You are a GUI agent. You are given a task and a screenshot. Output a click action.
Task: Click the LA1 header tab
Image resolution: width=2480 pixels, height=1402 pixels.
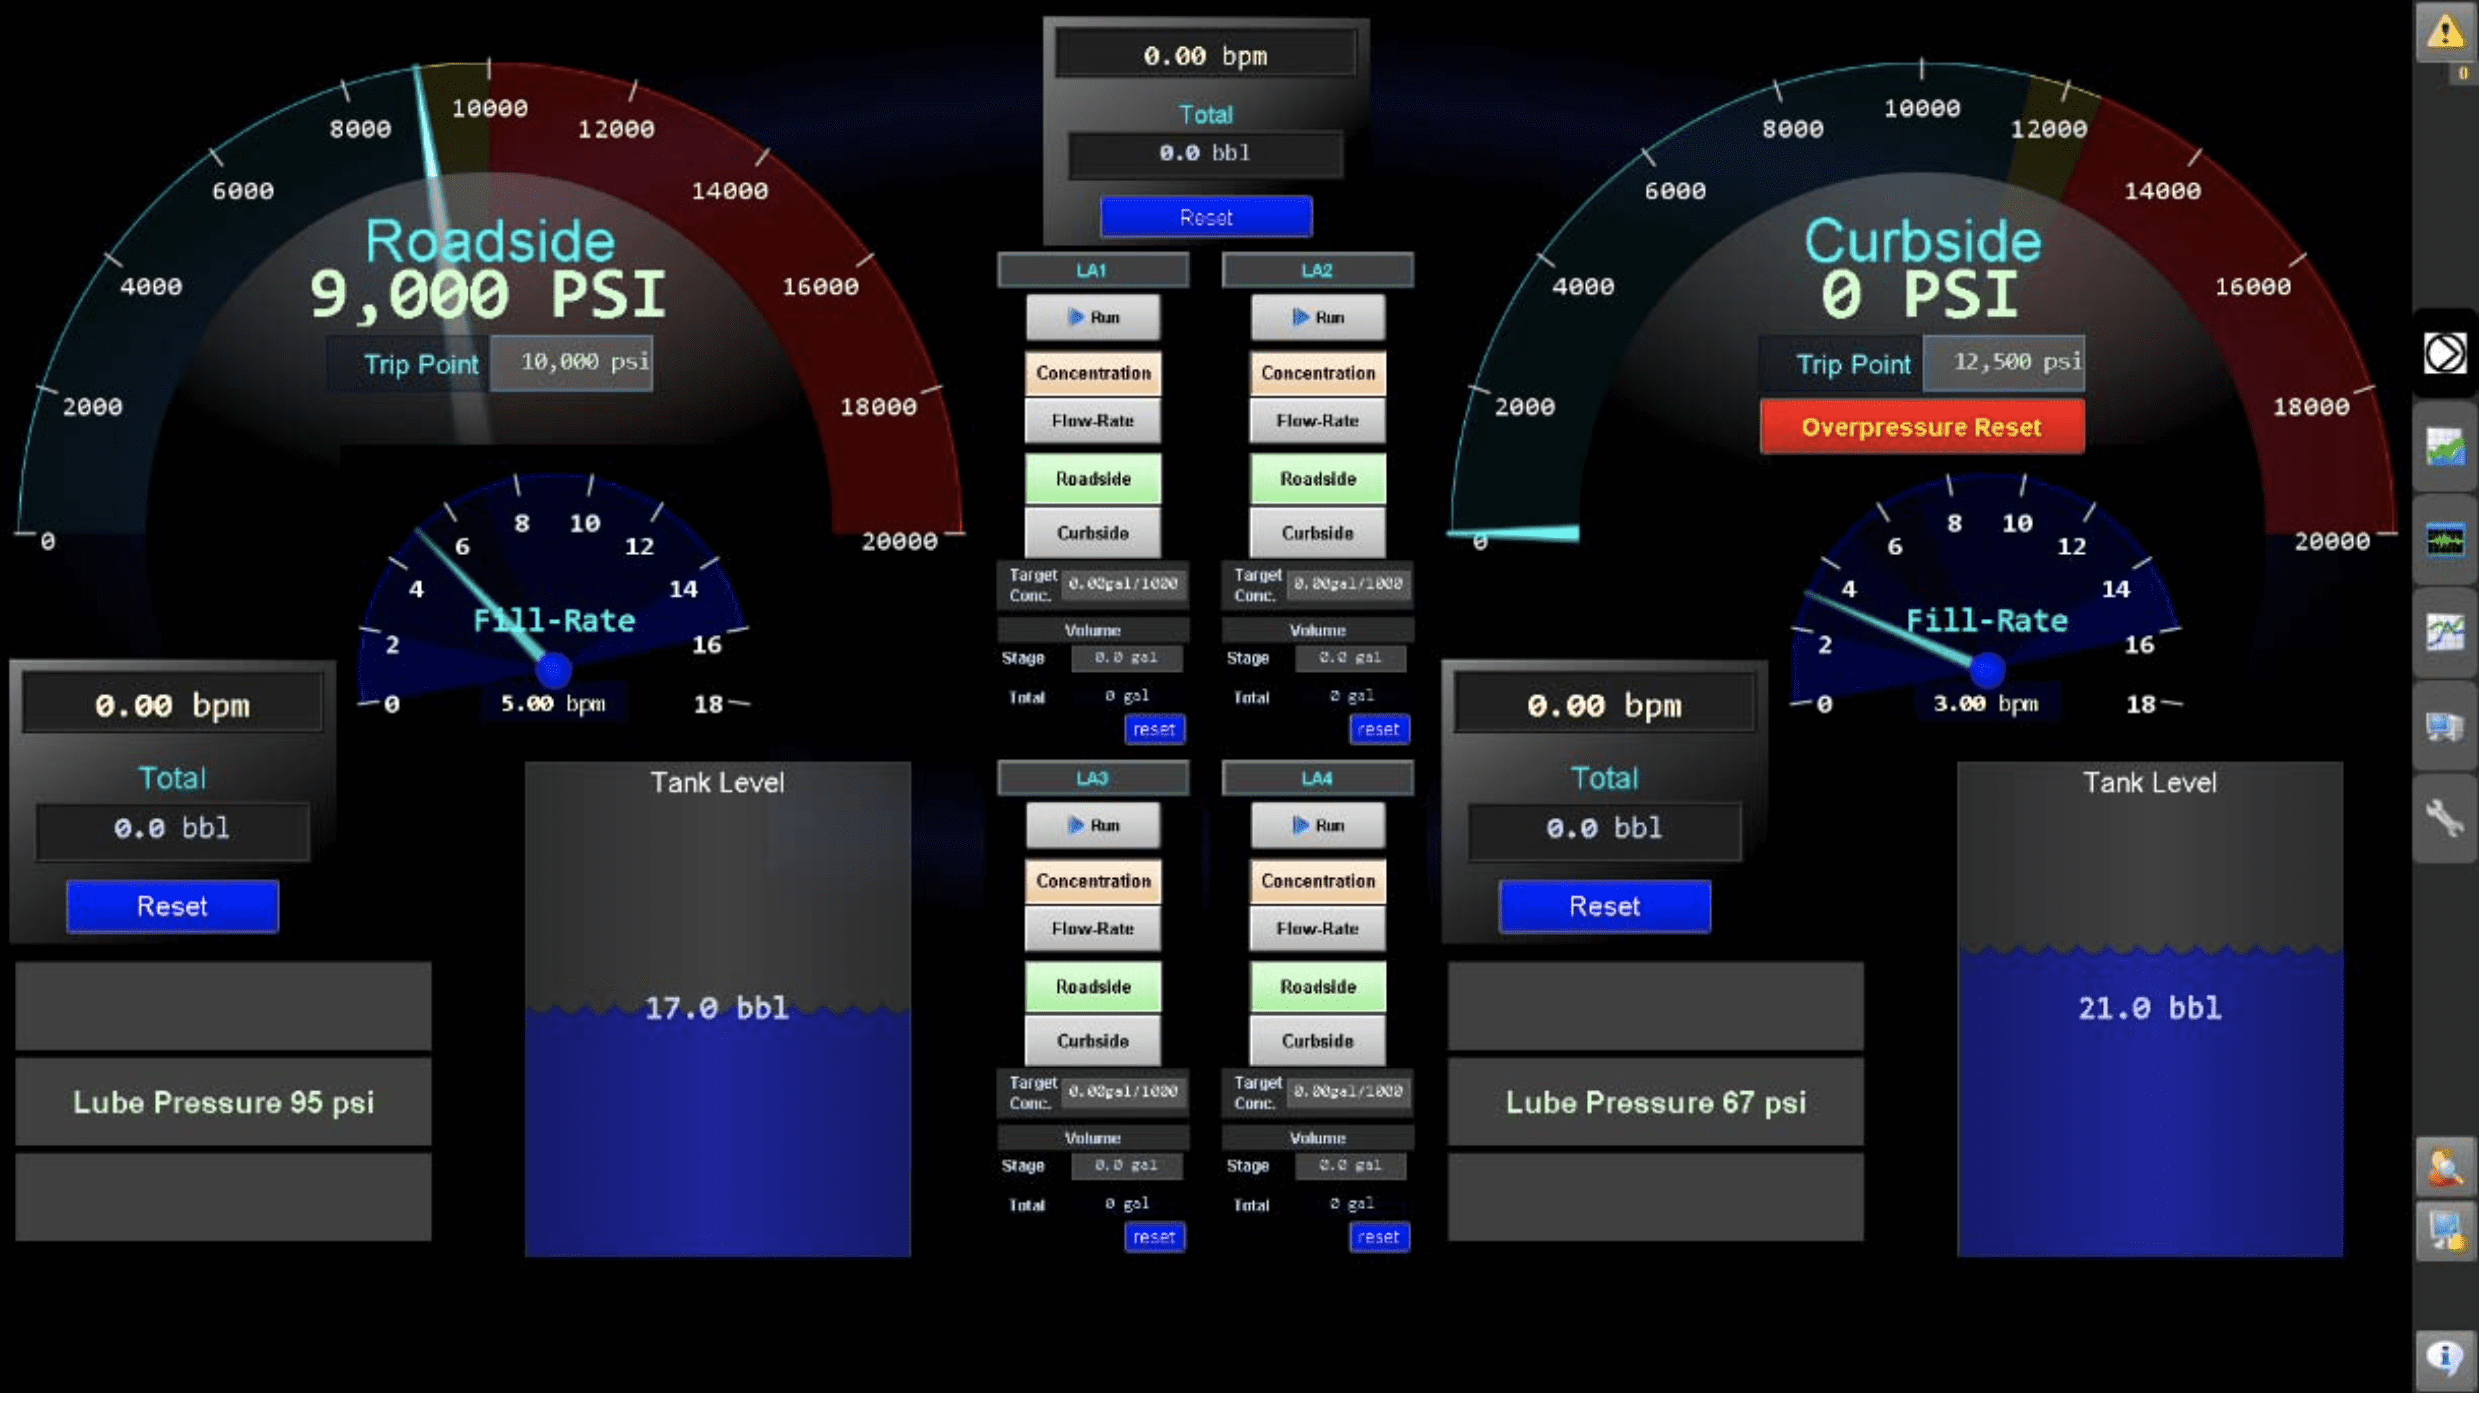[1093, 271]
